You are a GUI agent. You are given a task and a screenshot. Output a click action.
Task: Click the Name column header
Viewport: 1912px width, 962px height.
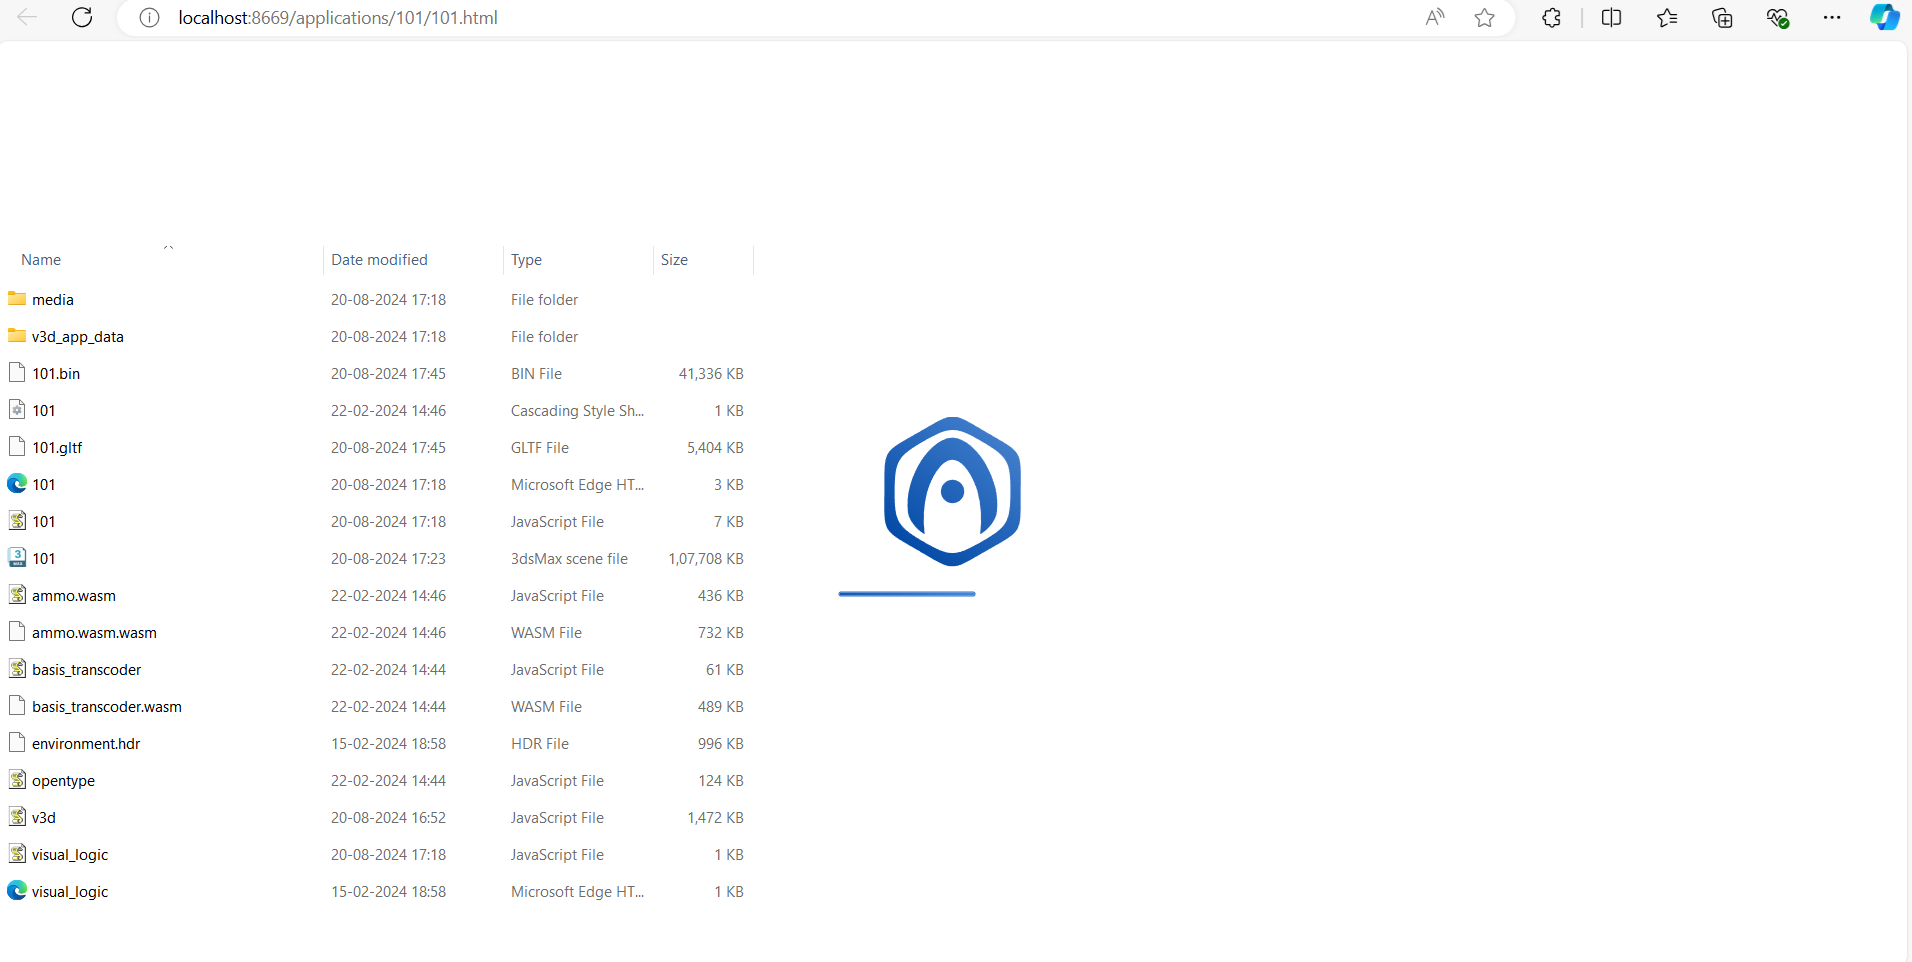point(41,260)
